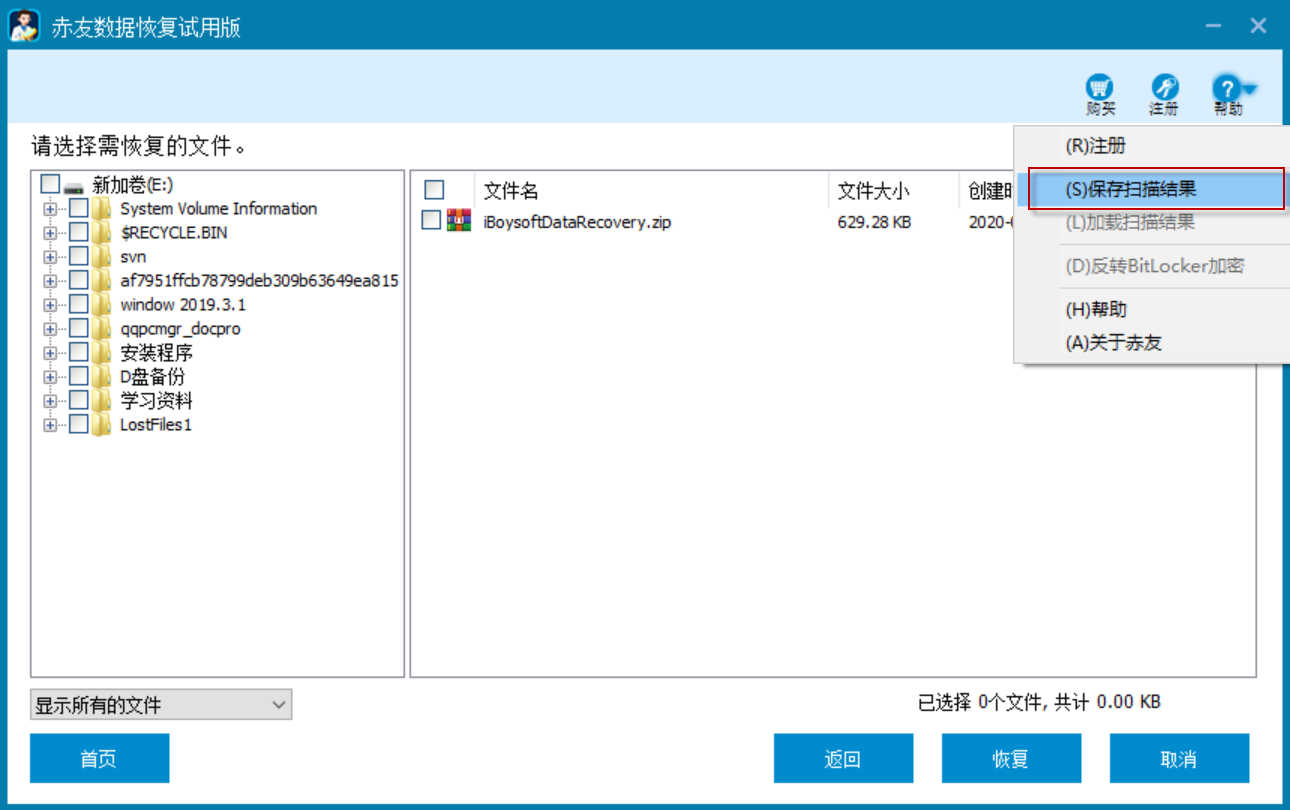Minimize the 赤友数据恢复试用版 window
1290x810 pixels.
(1213, 26)
